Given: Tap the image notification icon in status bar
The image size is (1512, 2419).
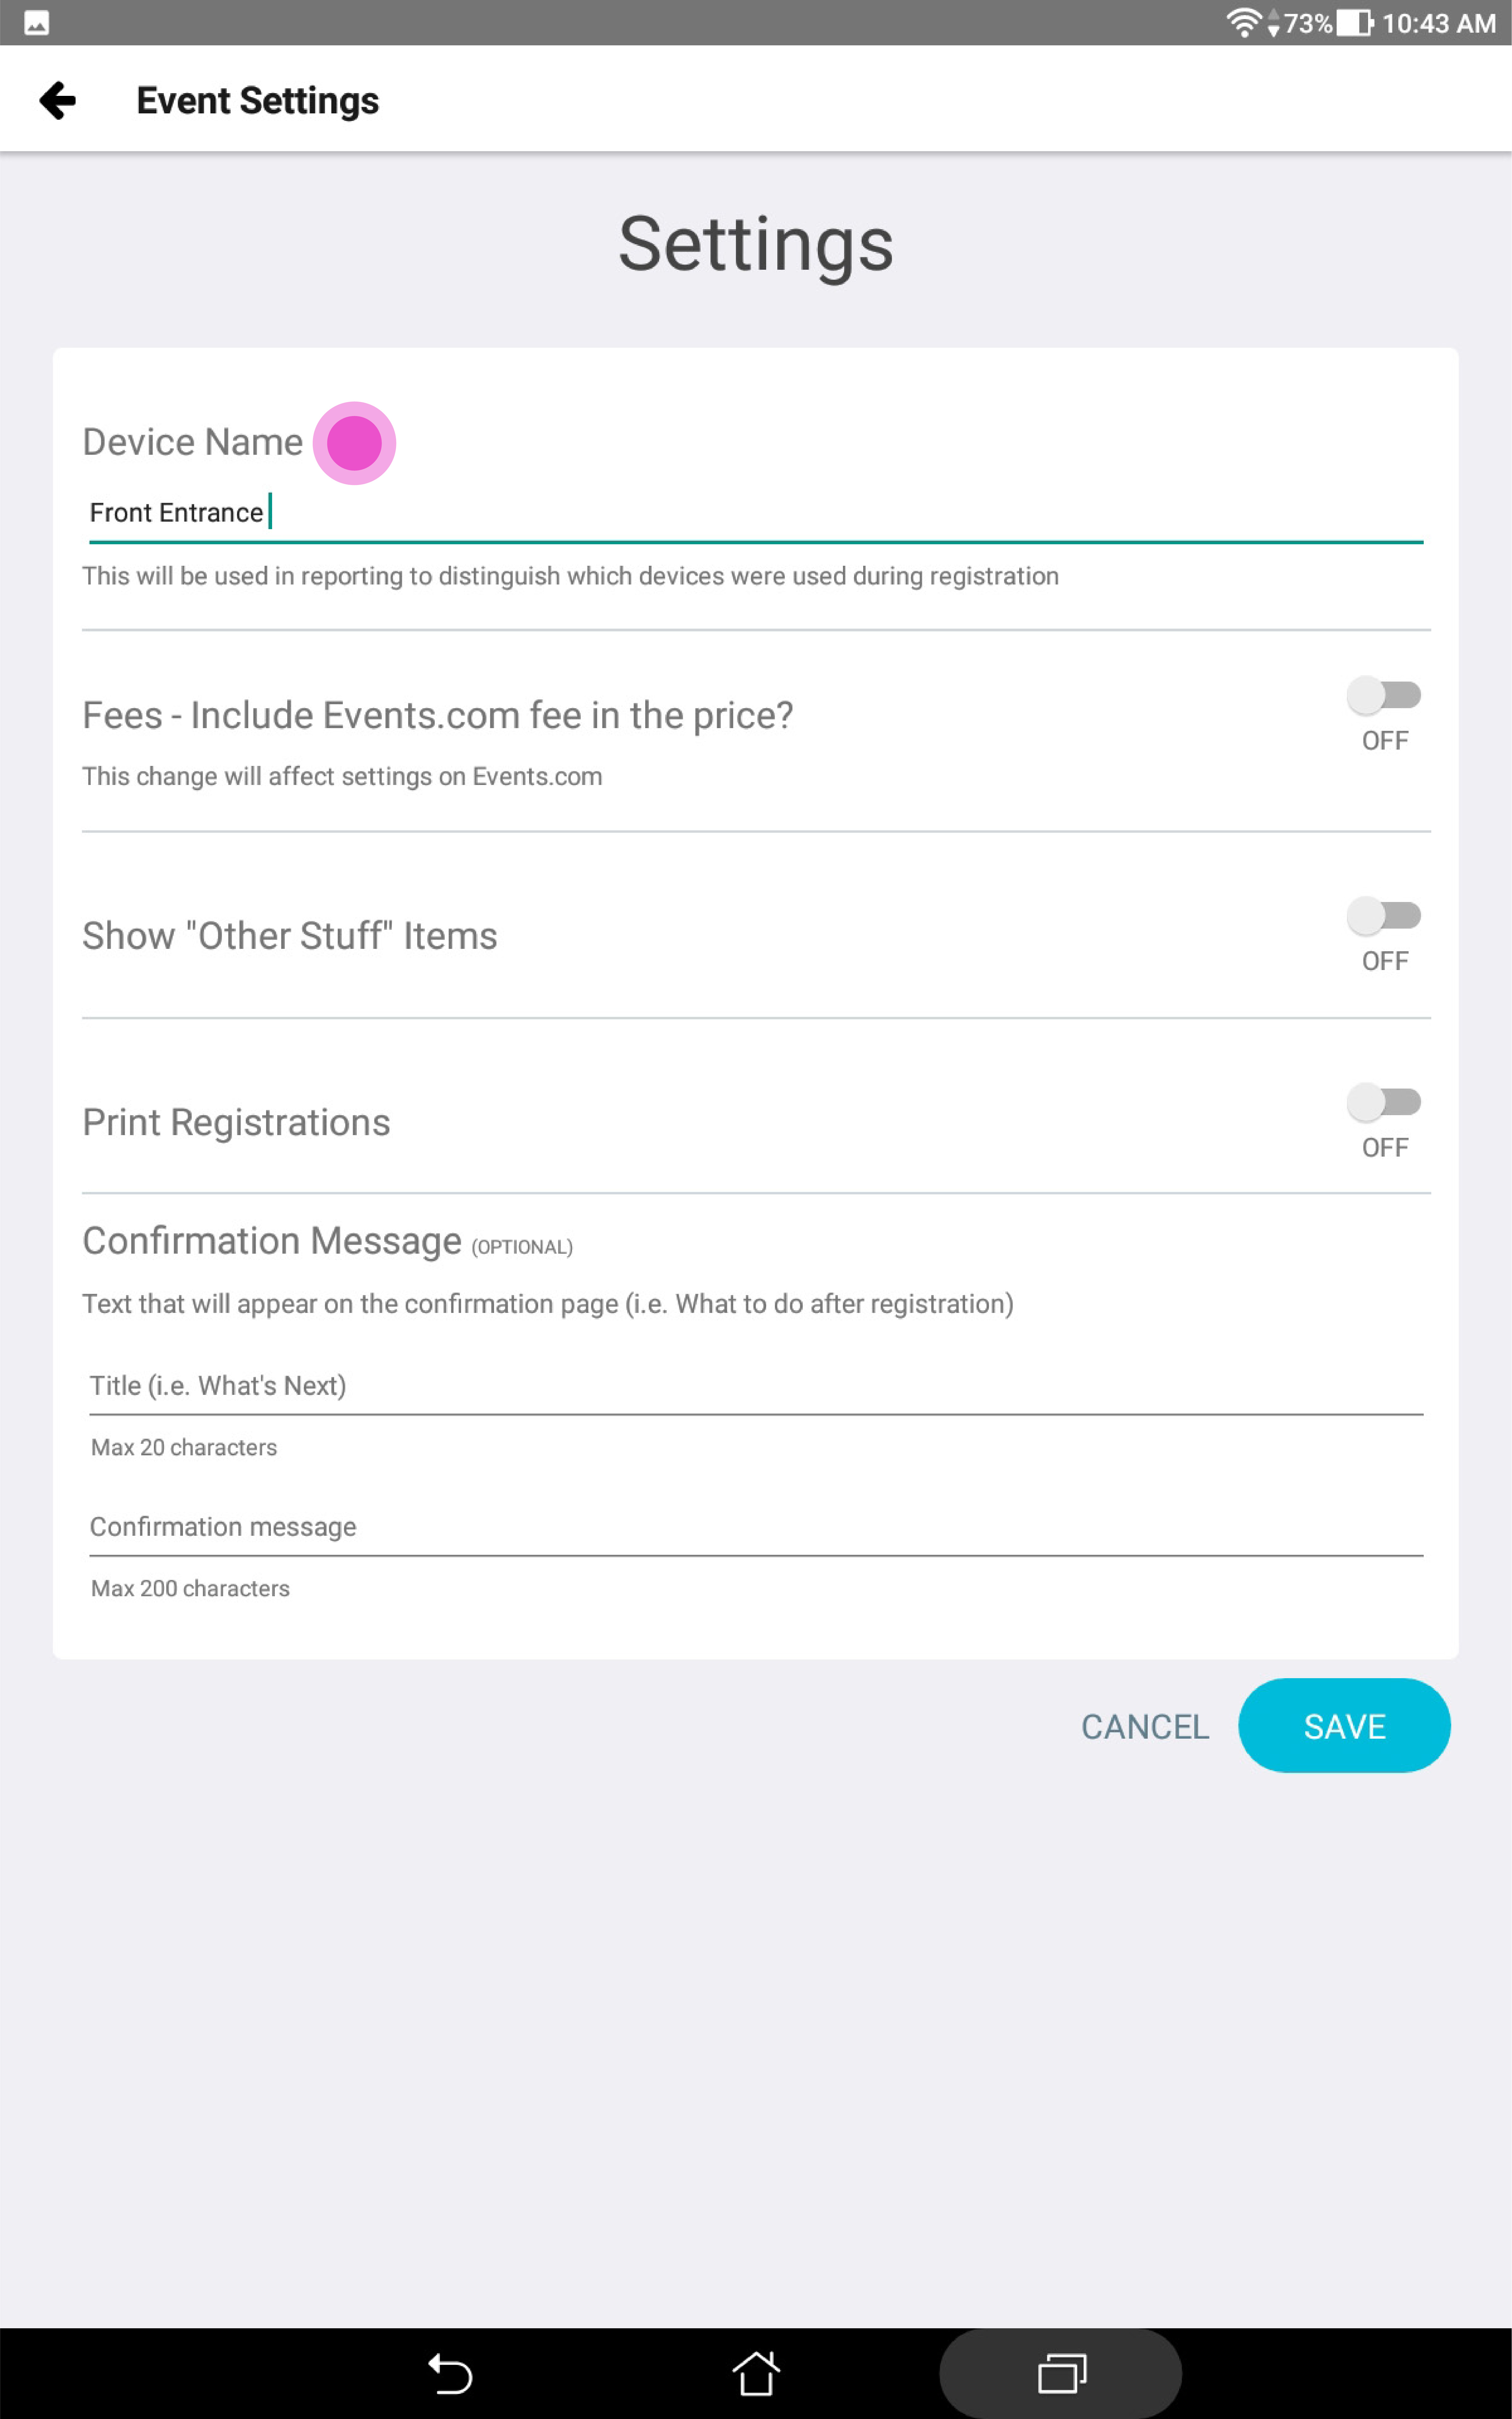Looking at the screenshot, I should 37,23.
